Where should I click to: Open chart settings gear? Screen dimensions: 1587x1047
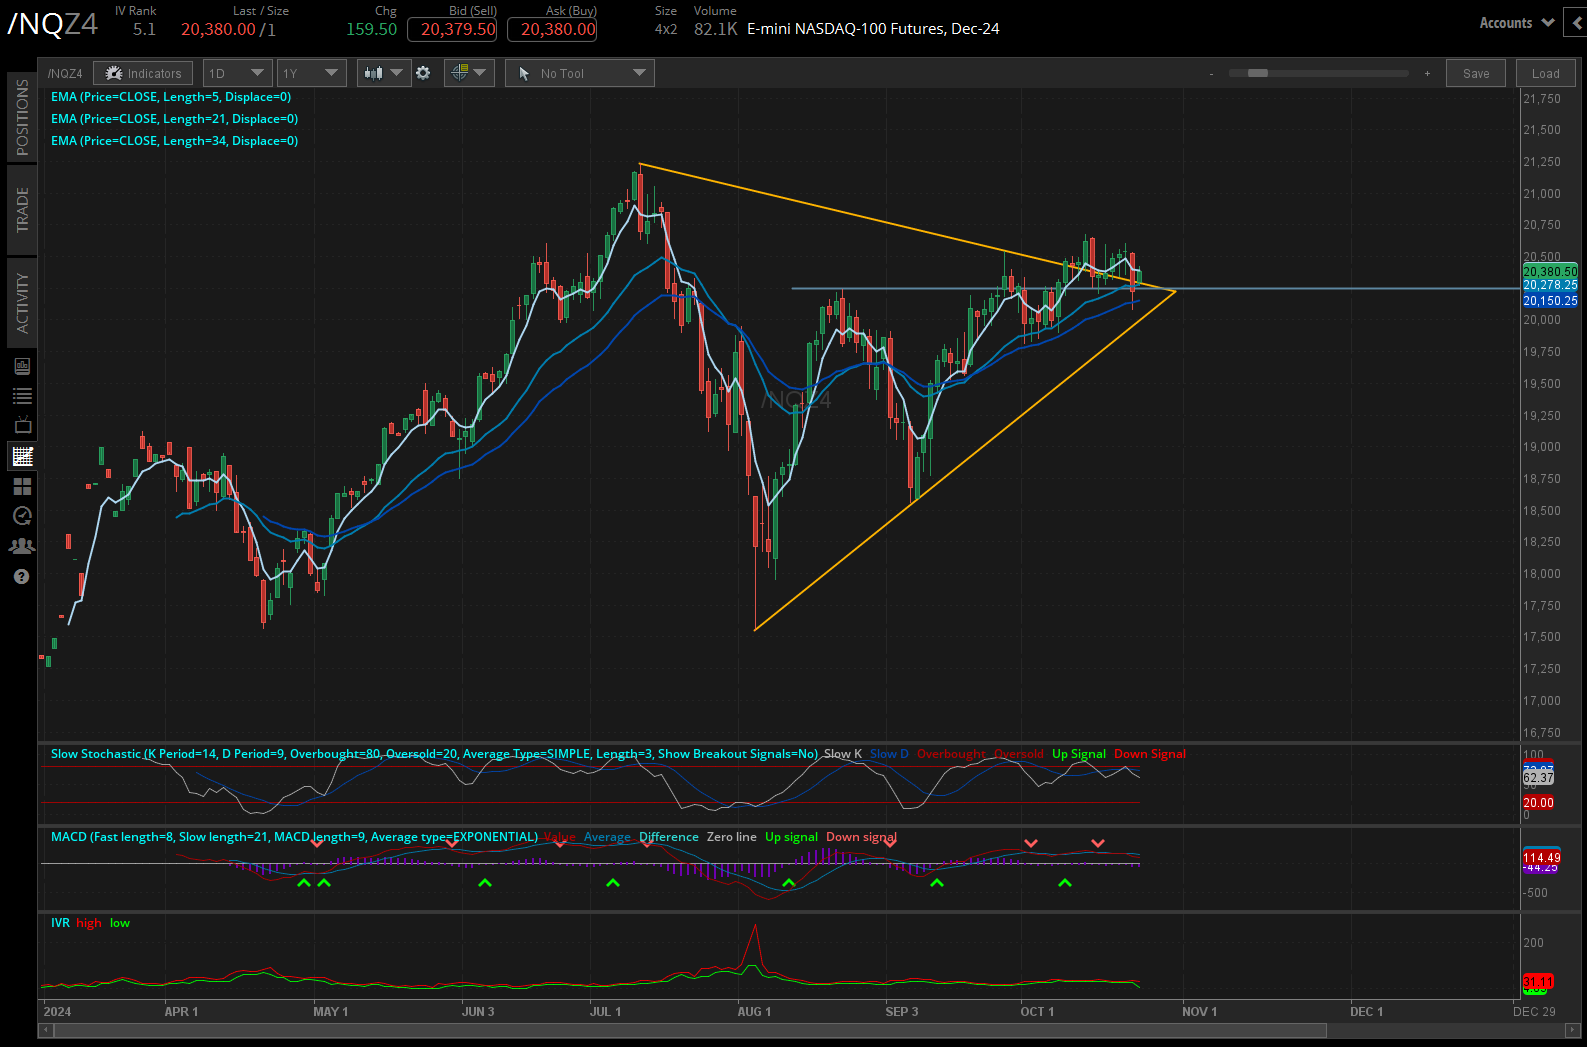pyautogui.click(x=424, y=73)
